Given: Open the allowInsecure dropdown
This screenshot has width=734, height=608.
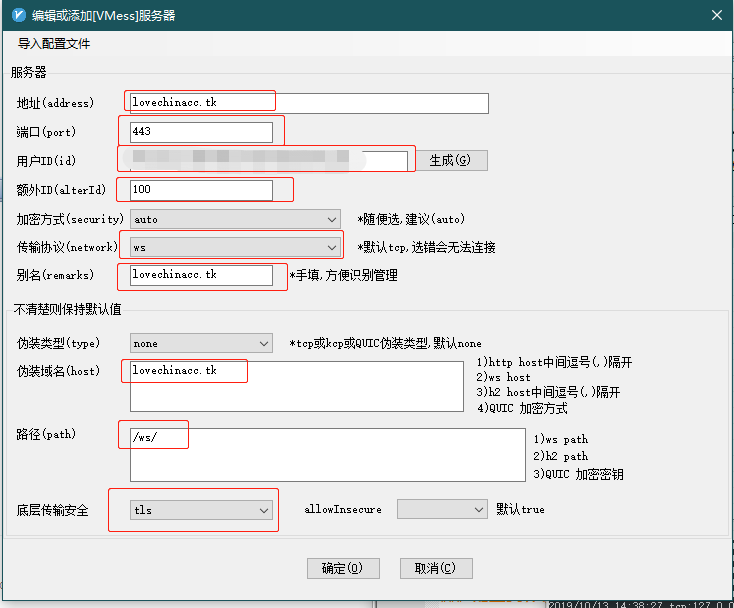Looking at the screenshot, I should [442, 509].
